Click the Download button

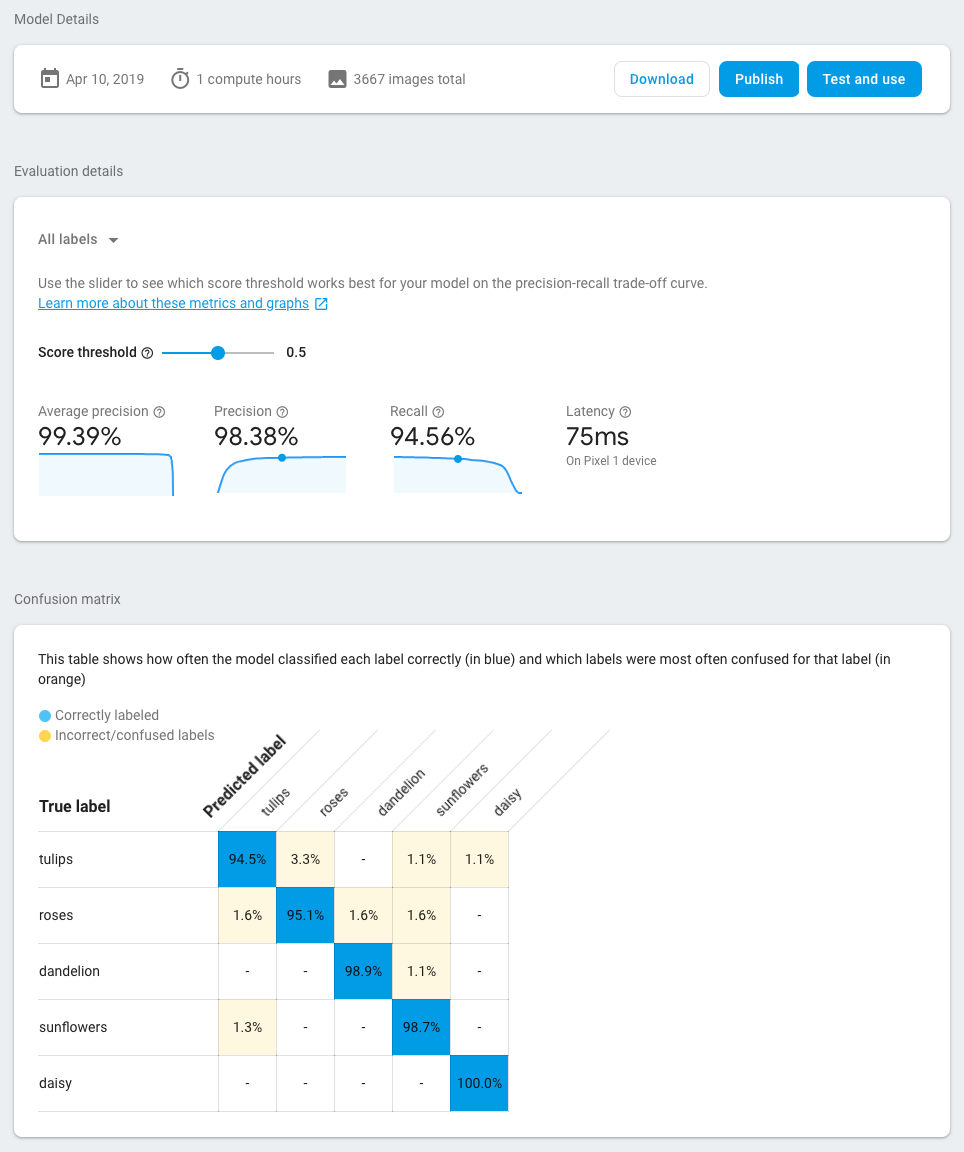[x=662, y=79]
